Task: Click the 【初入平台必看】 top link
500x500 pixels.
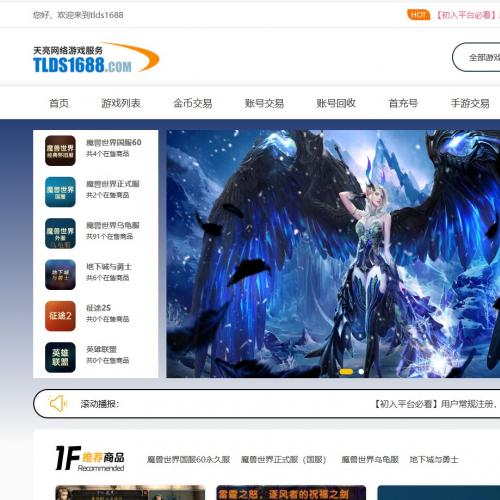Action: [x=467, y=15]
